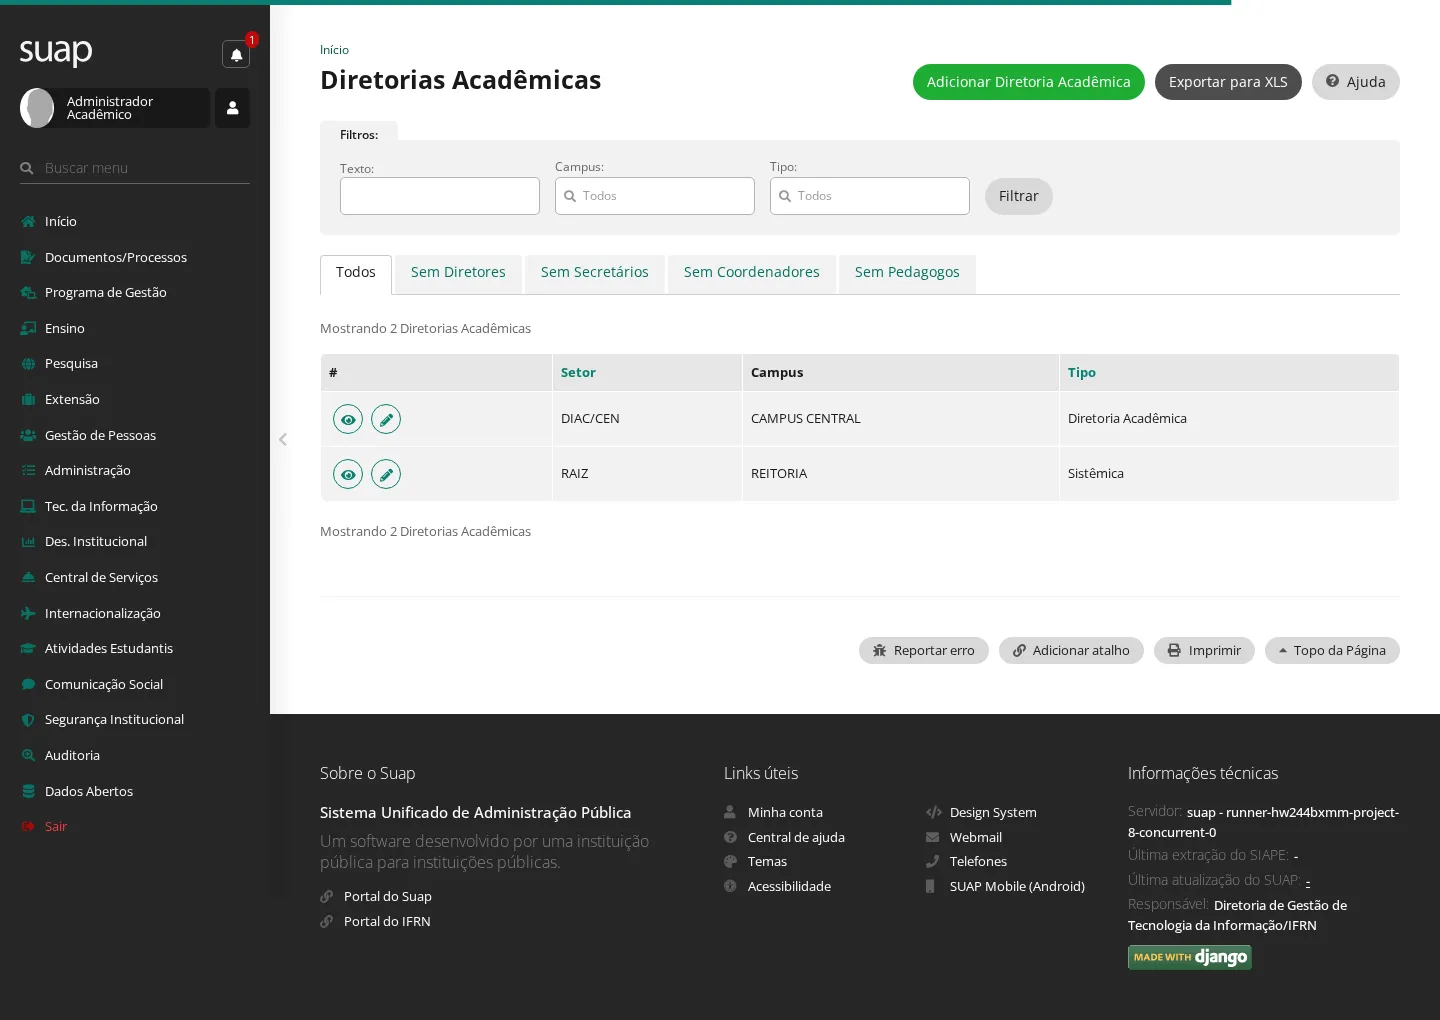Viewport: 1440px width, 1020px height.
Task: Click the user profile icon button
Action: coord(232,108)
